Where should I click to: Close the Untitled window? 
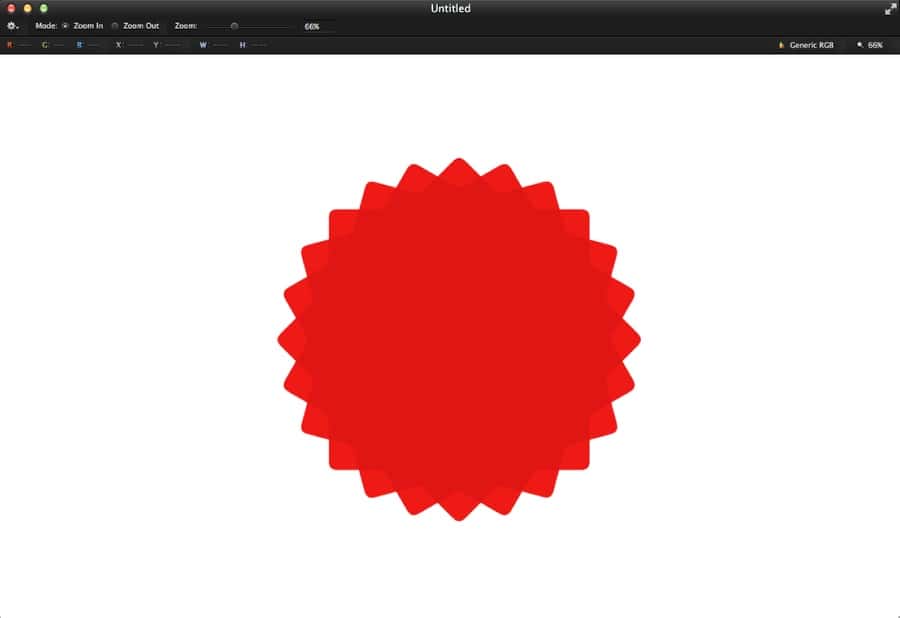[x=11, y=8]
